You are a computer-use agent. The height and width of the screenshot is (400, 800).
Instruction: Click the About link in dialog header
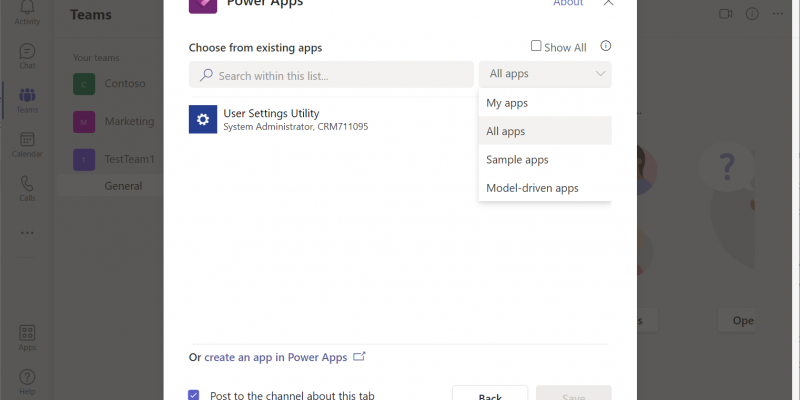coord(568,3)
